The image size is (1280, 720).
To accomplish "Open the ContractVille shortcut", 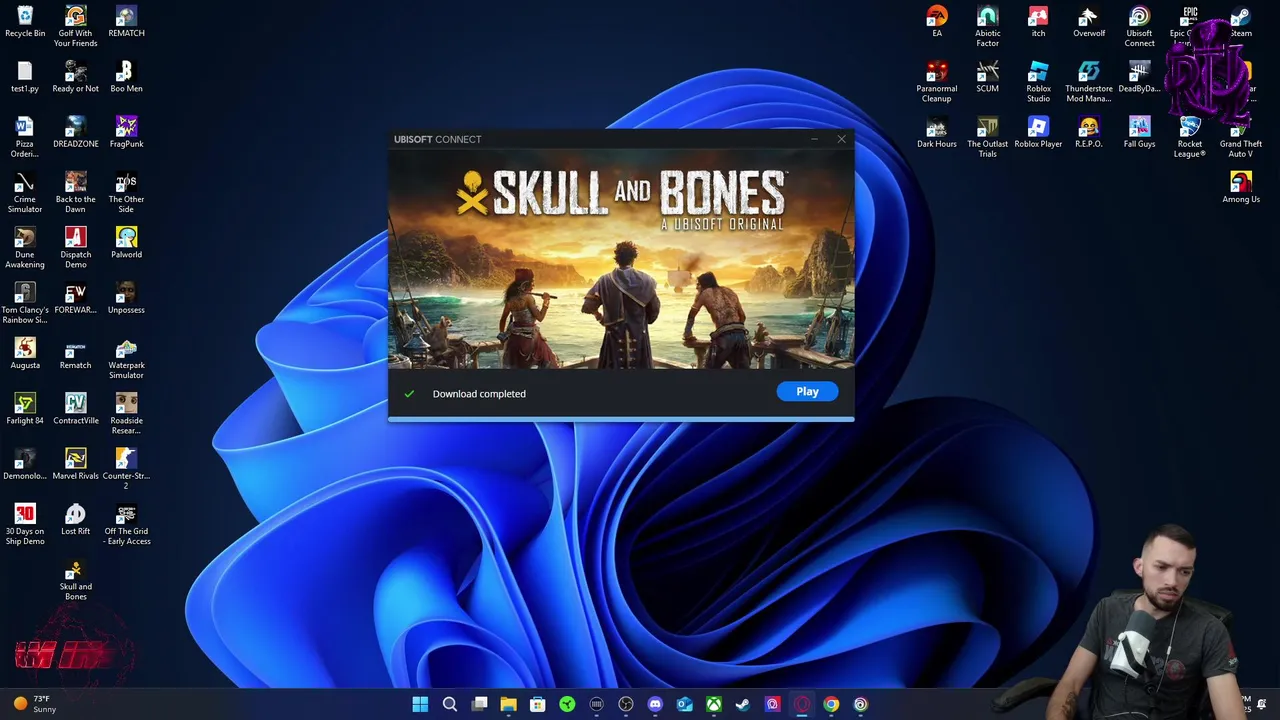I will (x=76, y=409).
